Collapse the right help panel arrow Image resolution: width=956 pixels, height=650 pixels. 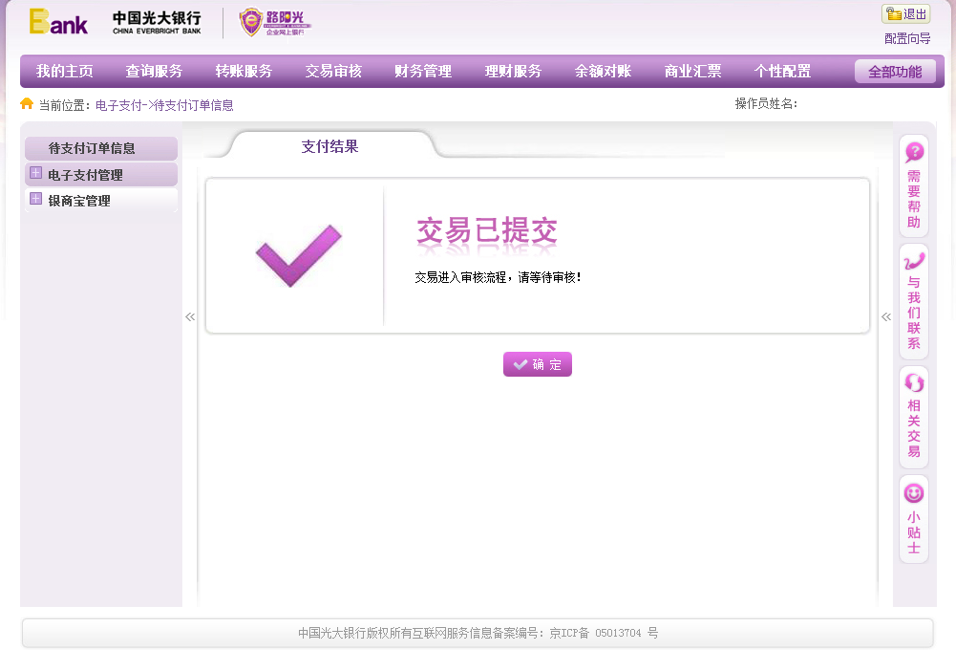(886, 316)
